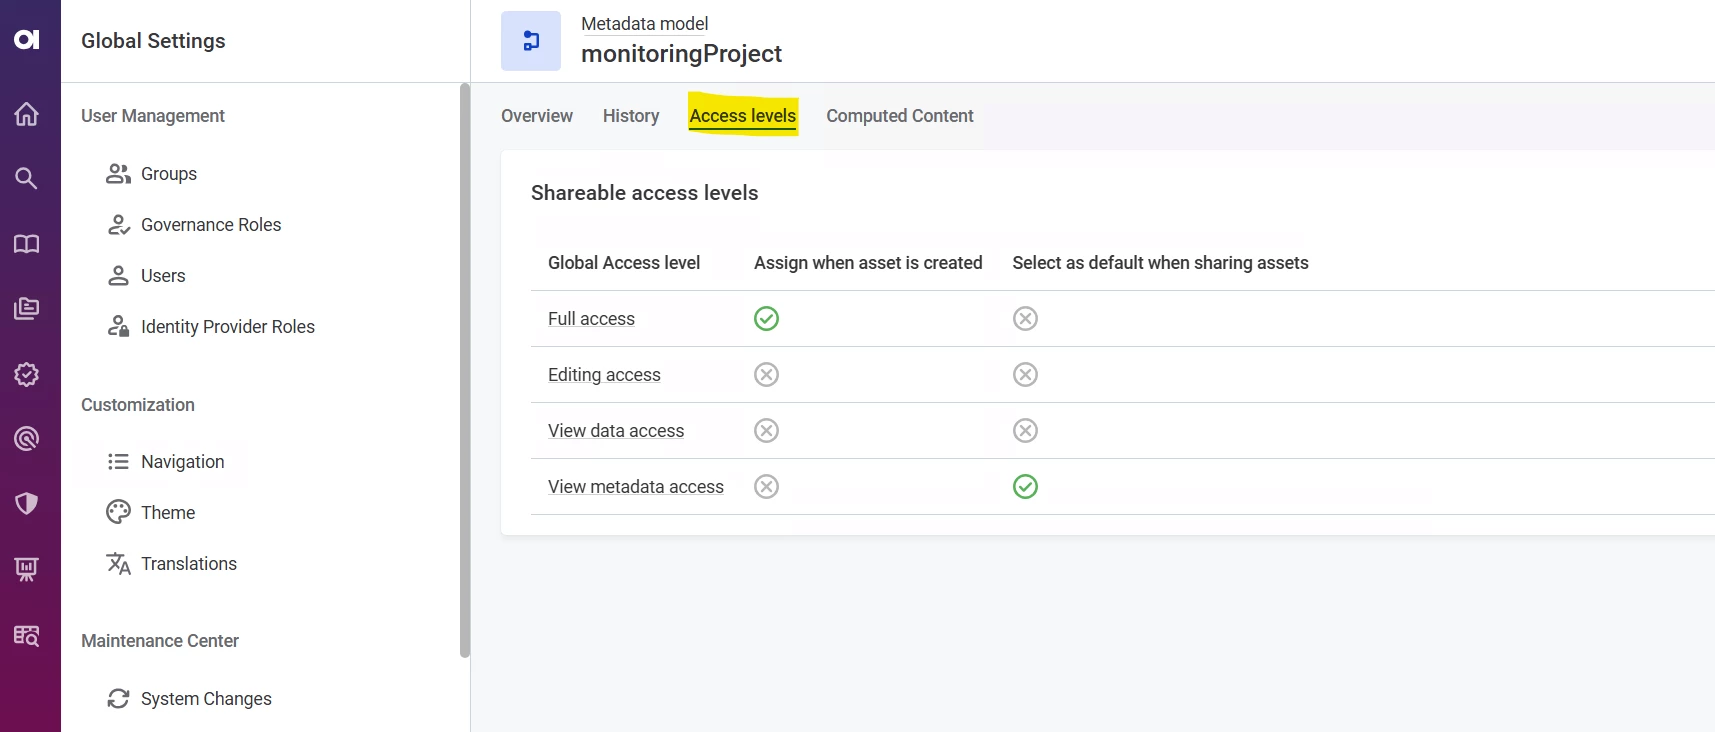
Task: Open the Computed Content tab
Action: (x=899, y=116)
